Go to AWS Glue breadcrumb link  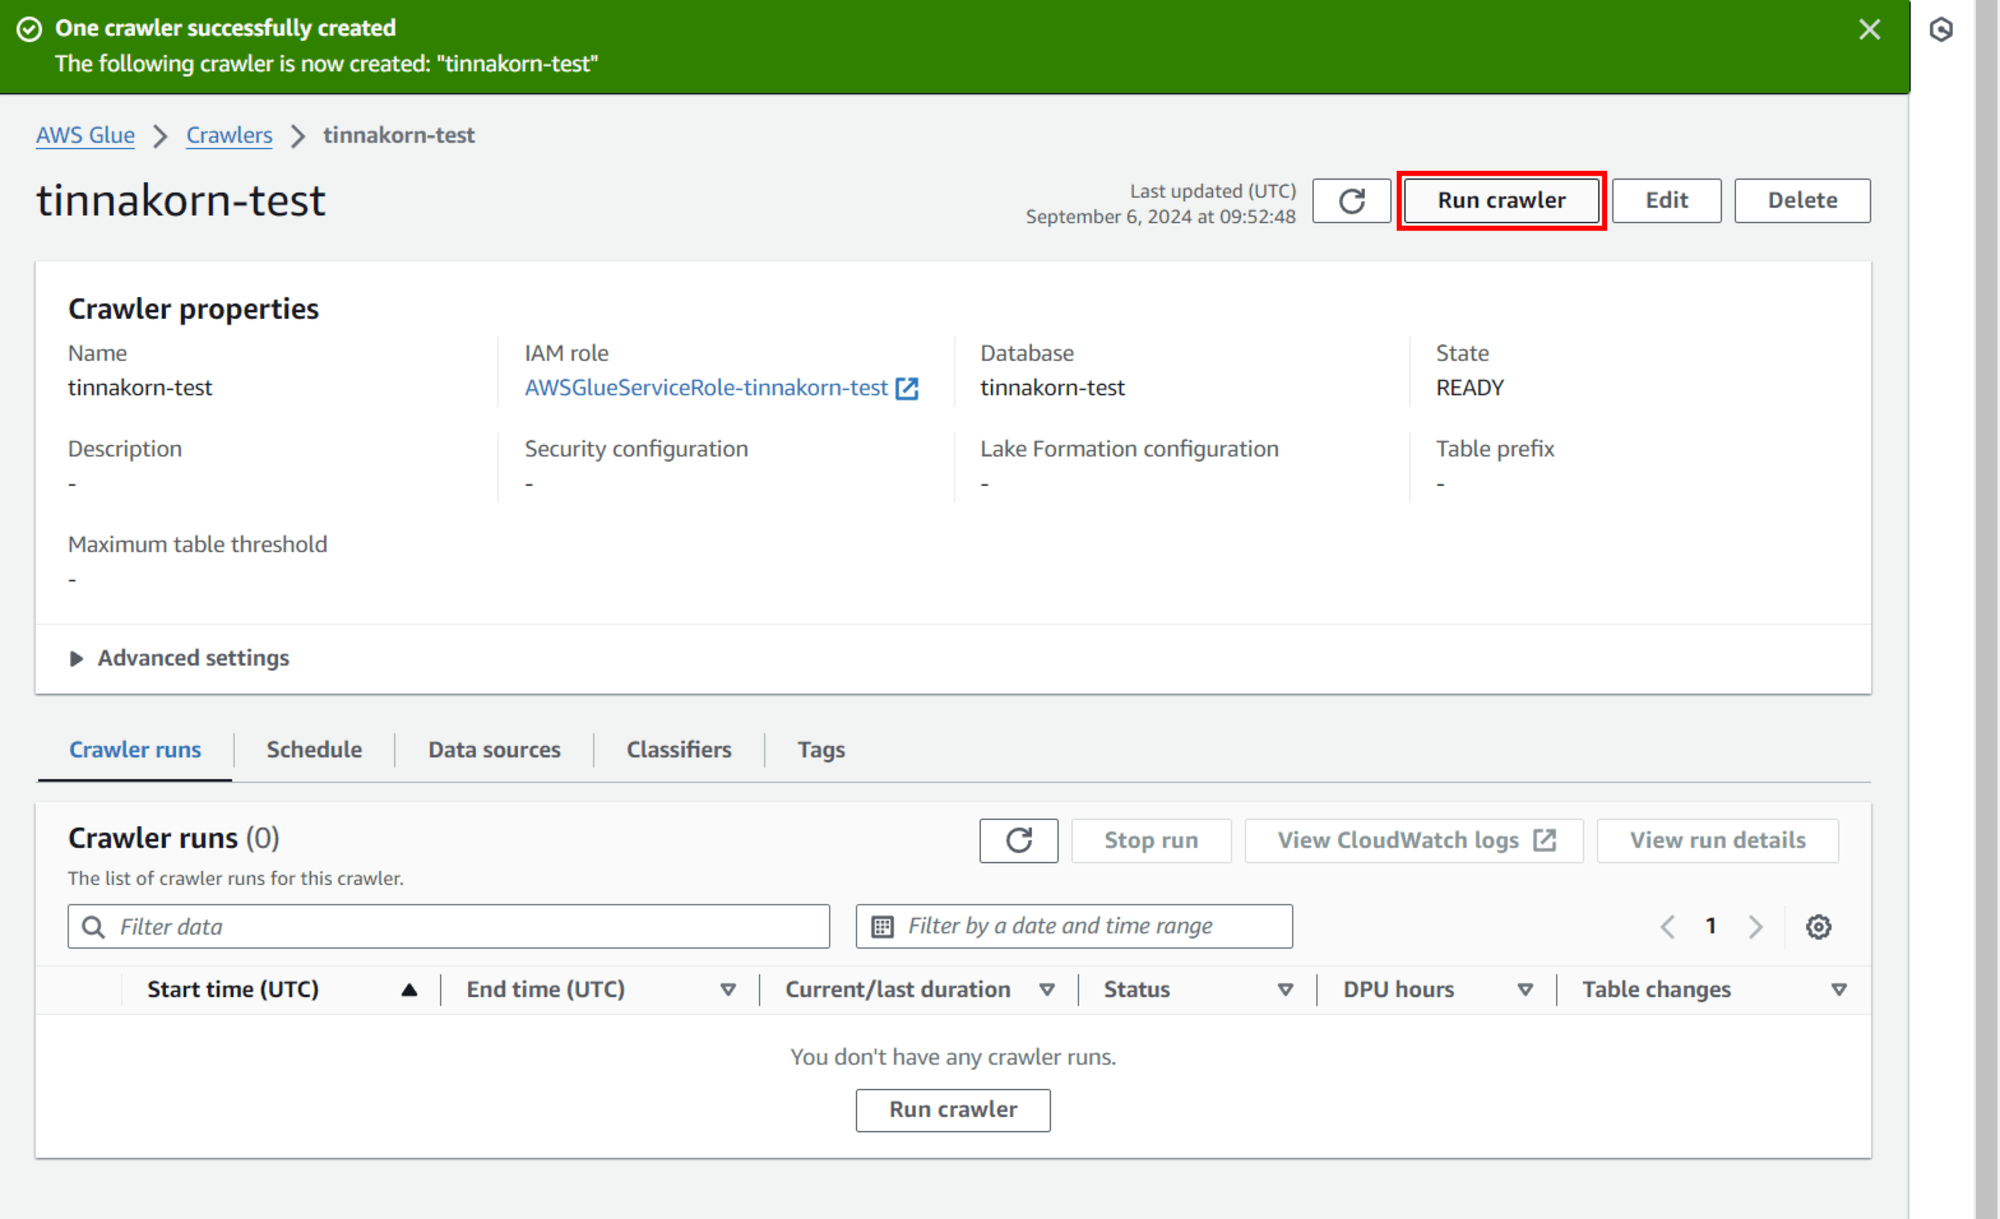pos(85,135)
